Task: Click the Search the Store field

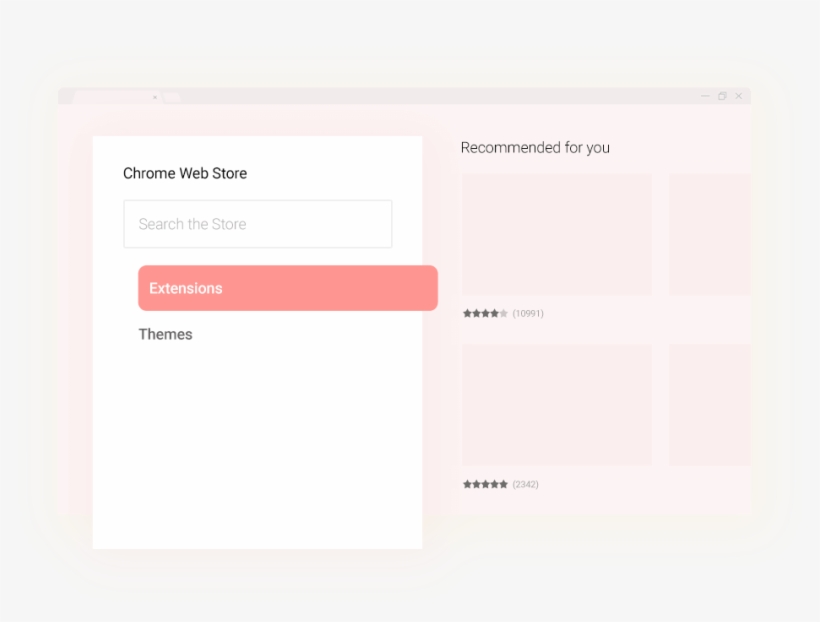Action: (x=257, y=224)
